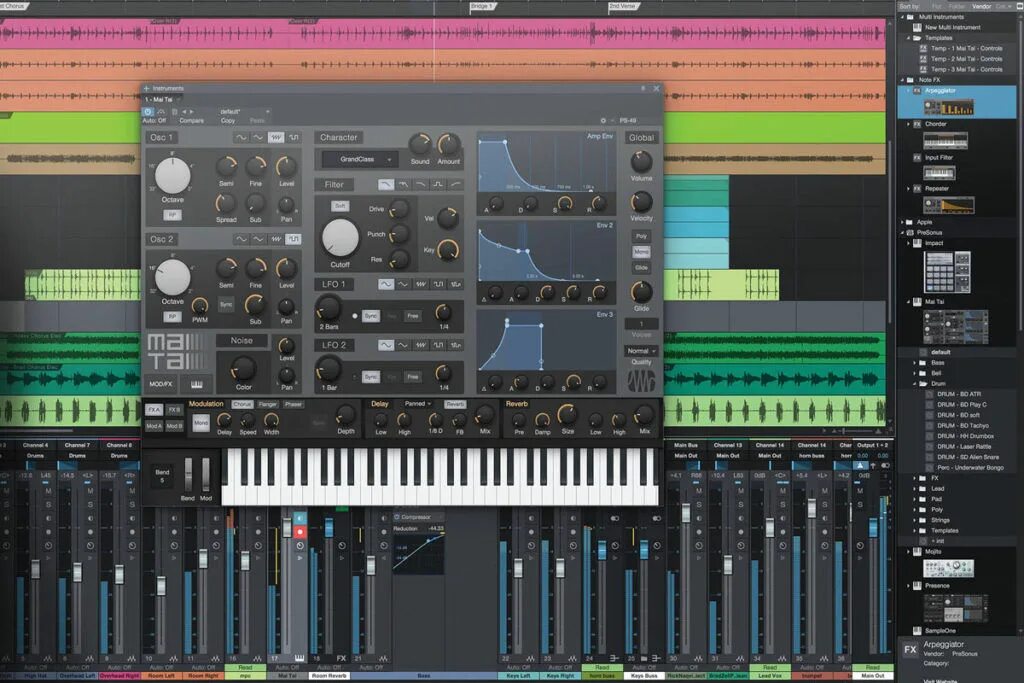
Task: Toggle the filter Soft switch
Action: [x=340, y=206]
